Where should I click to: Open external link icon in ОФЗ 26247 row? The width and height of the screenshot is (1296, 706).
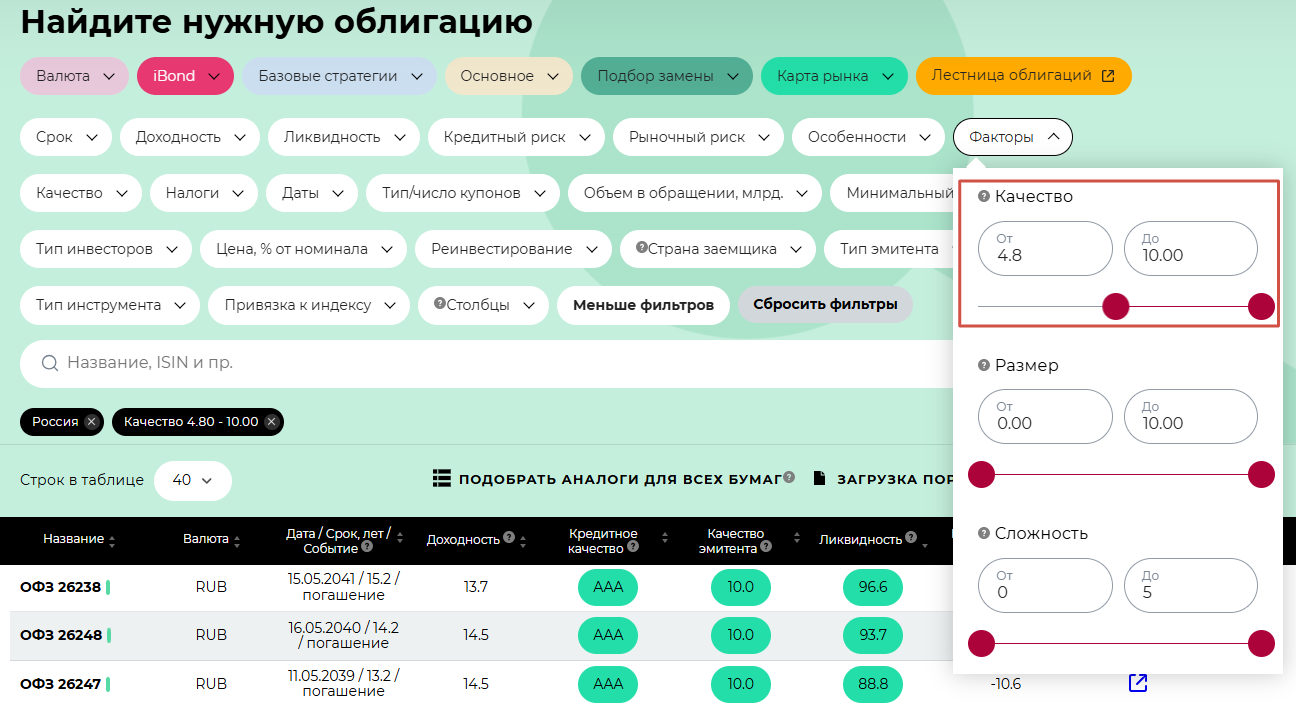pos(1137,683)
